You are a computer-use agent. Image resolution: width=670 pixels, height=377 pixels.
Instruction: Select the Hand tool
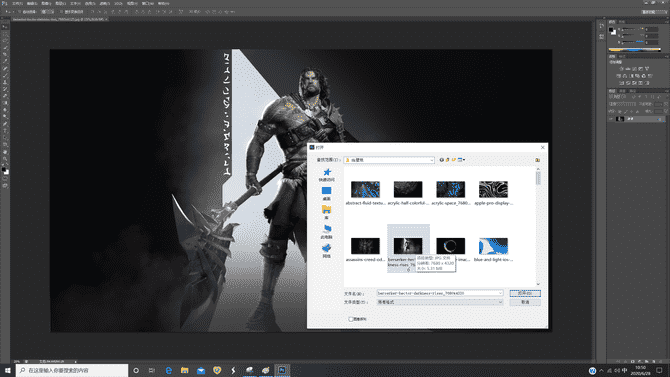tap(5, 152)
